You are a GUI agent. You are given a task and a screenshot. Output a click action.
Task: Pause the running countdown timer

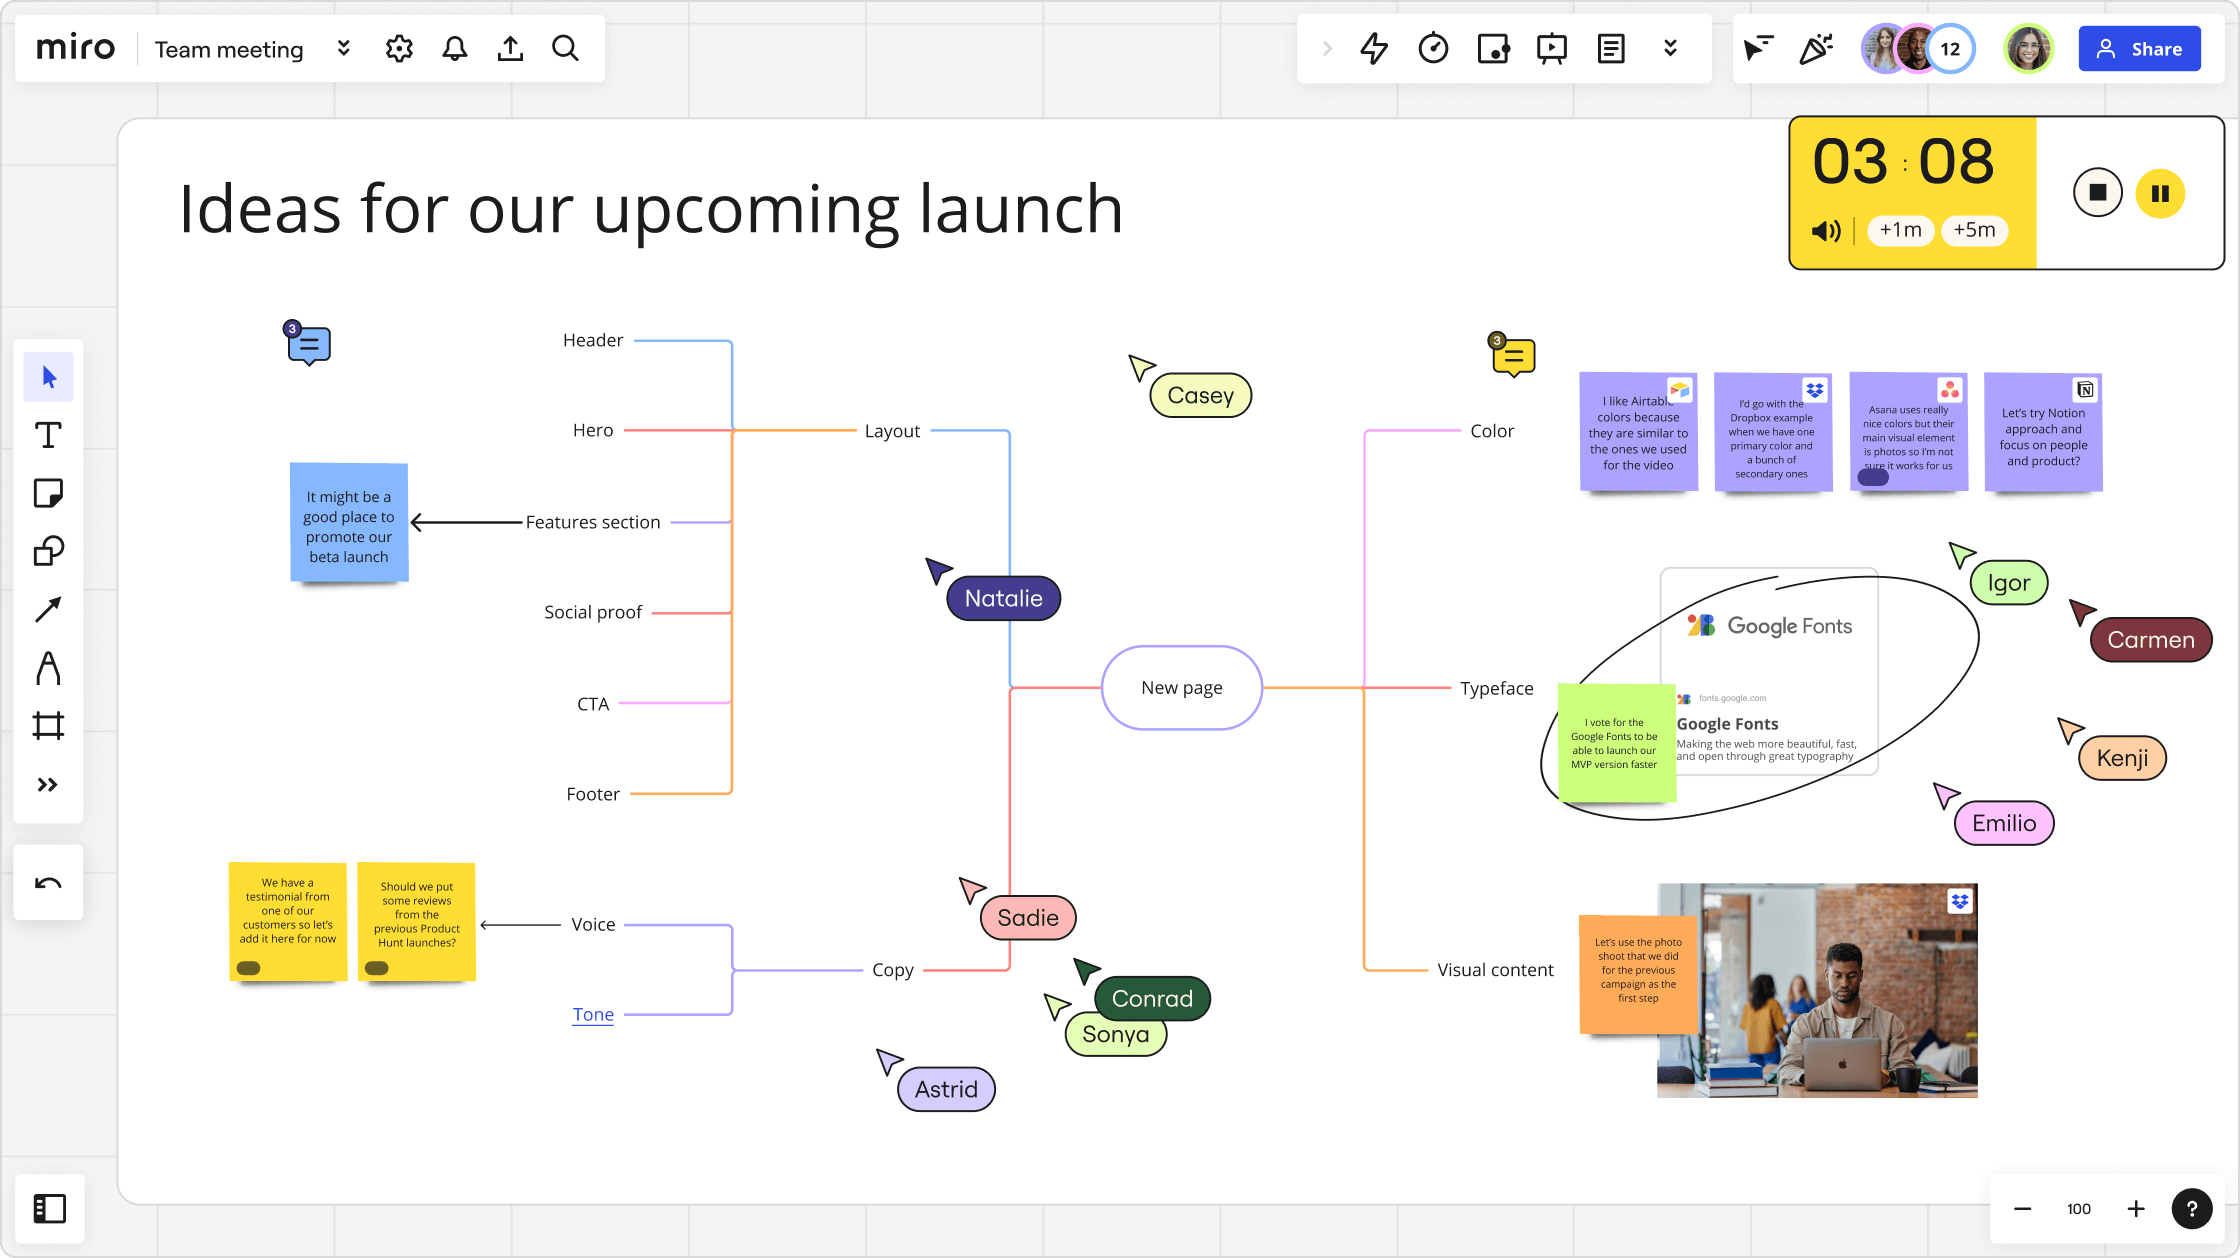point(2162,192)
